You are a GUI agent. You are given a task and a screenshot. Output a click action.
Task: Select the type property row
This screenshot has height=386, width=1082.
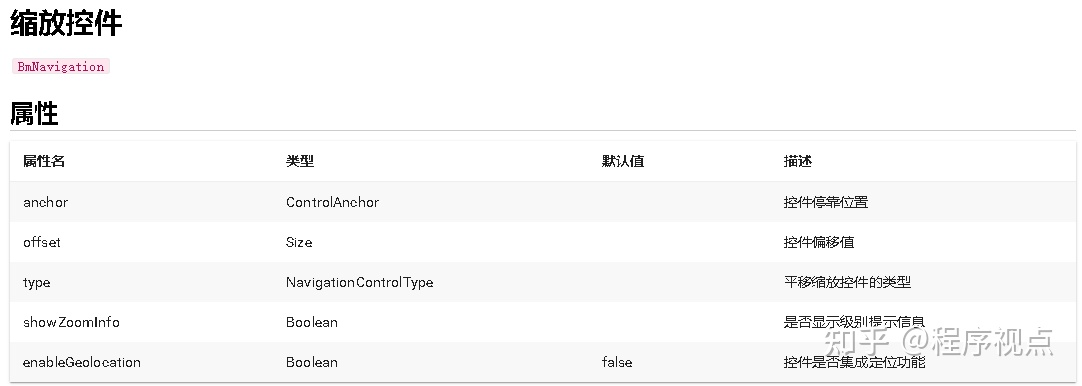coord(542,282)
